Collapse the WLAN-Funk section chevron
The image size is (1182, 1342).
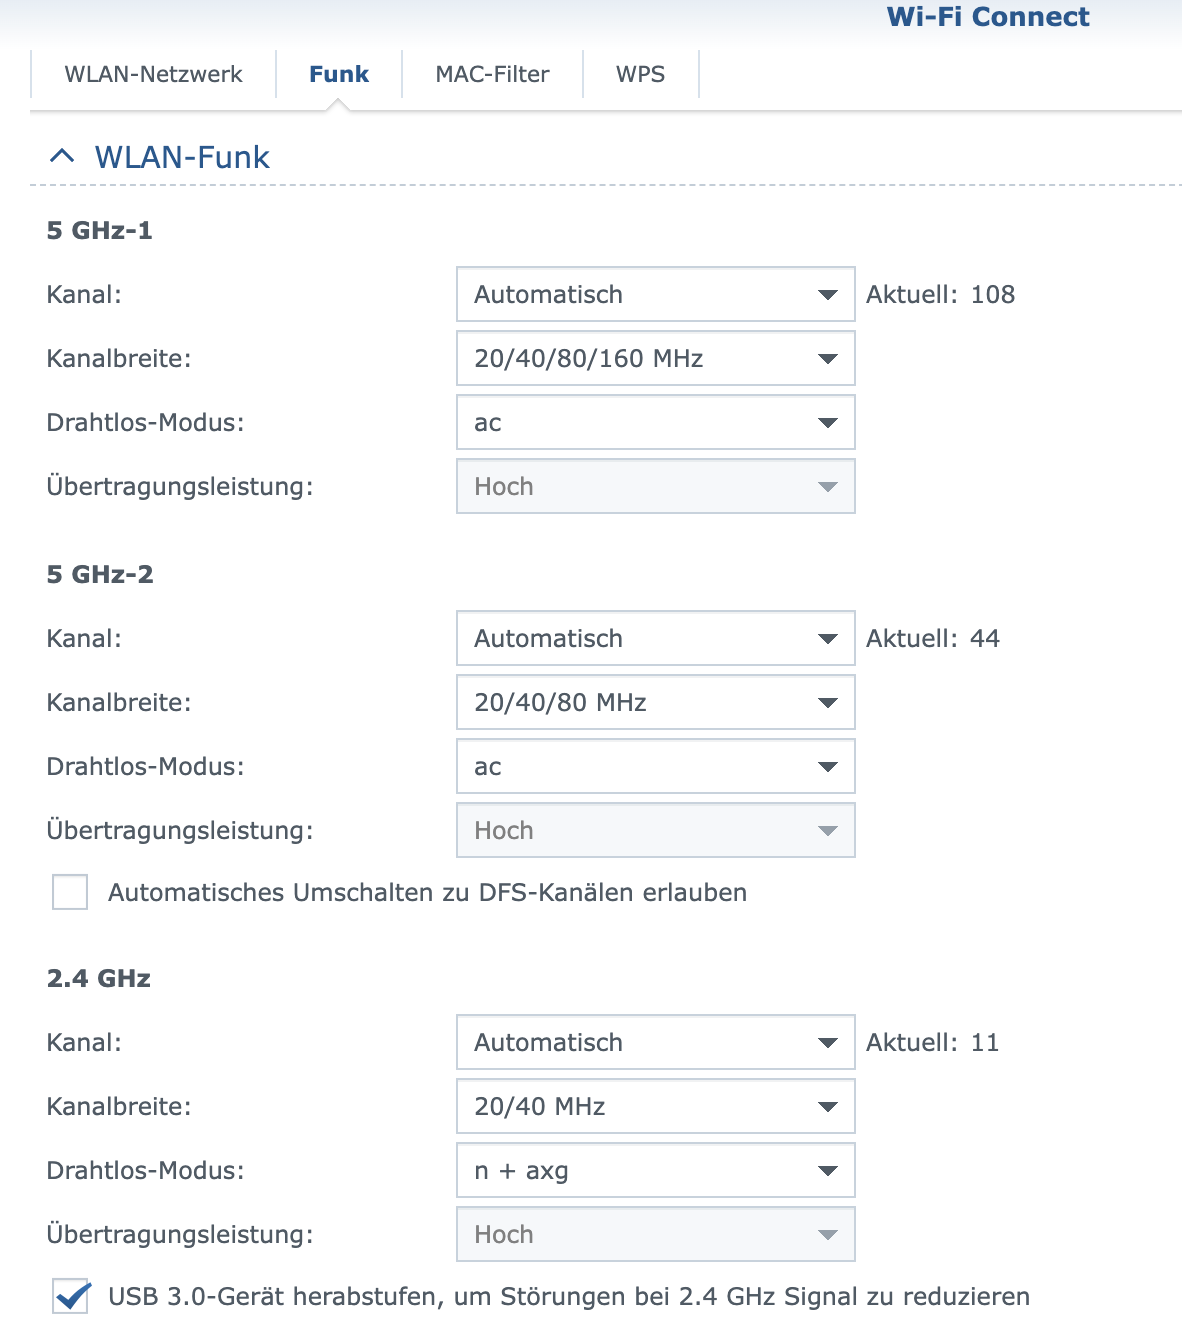click(62, 157)
